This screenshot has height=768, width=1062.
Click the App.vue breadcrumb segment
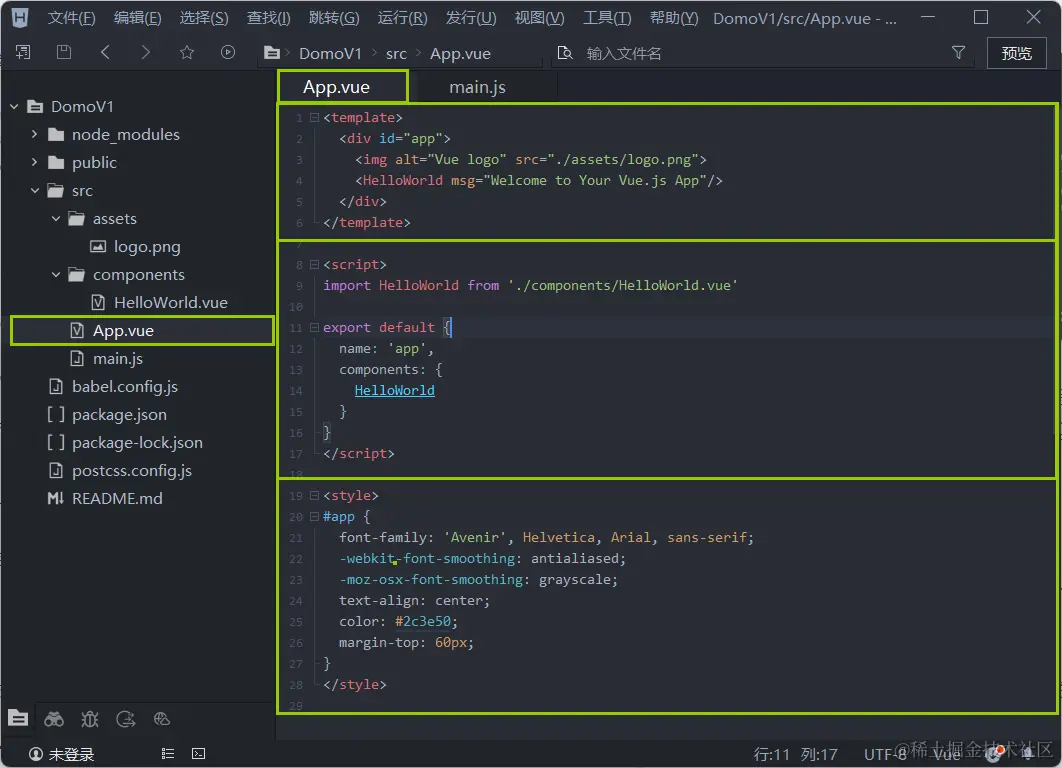pyautogui.click(x=461, y=54)
